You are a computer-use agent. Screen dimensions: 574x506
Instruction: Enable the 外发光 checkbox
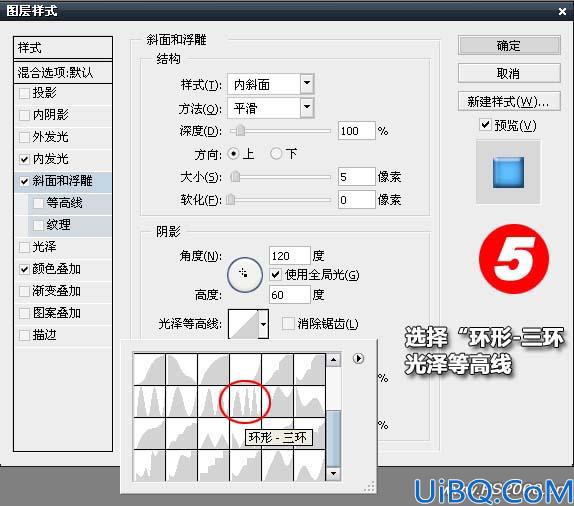pyautogui.click(x=24, y=137)
